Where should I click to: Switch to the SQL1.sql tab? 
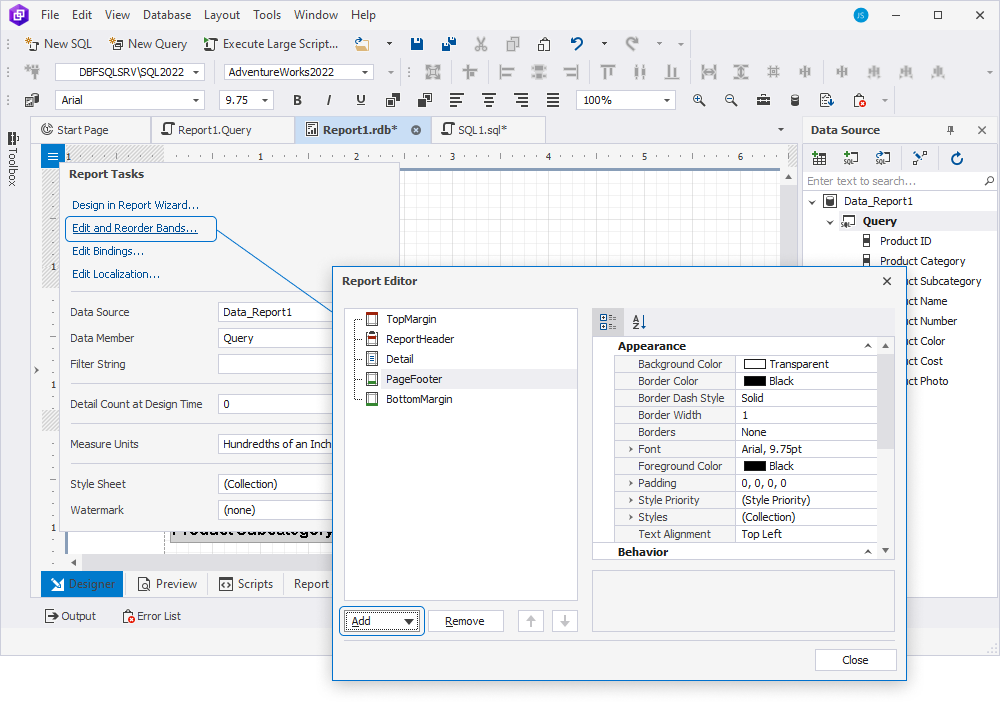click(488, 130)
